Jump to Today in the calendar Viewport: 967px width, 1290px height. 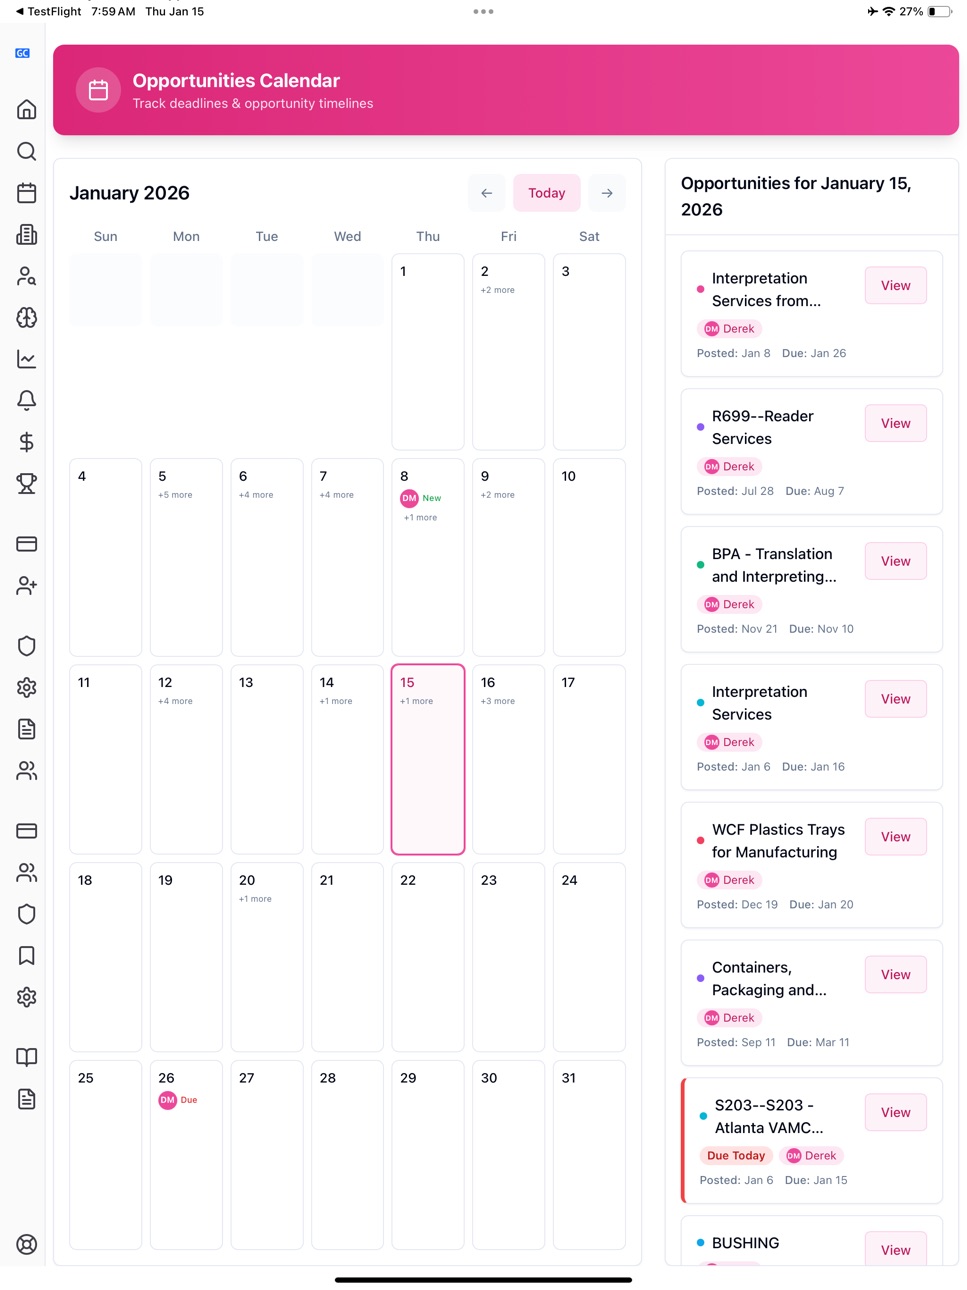[x=547, y=193]
